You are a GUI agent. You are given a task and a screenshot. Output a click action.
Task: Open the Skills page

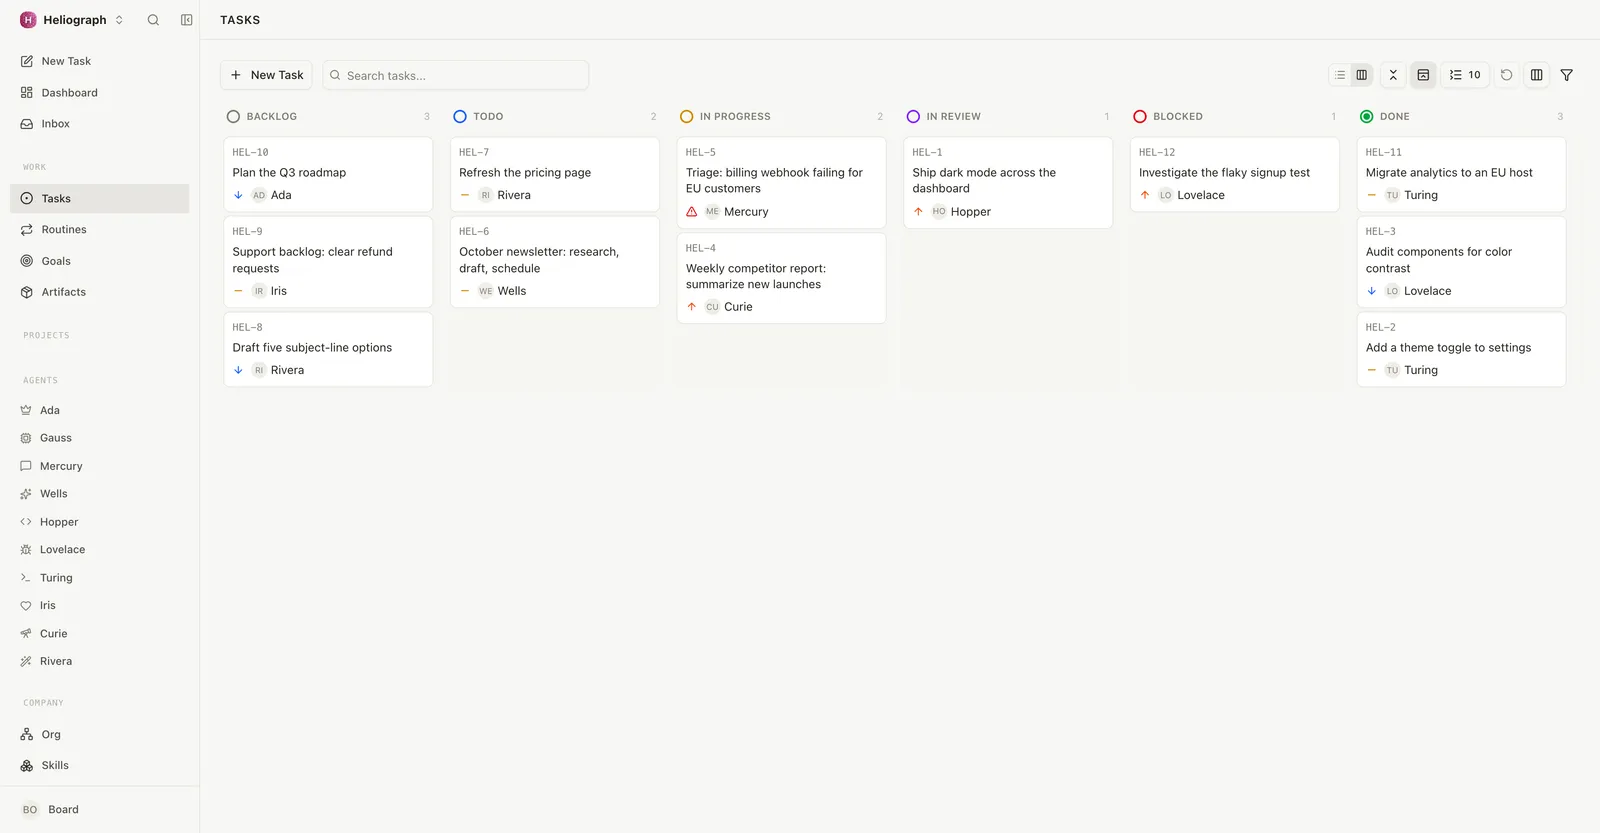pos(100,765)
